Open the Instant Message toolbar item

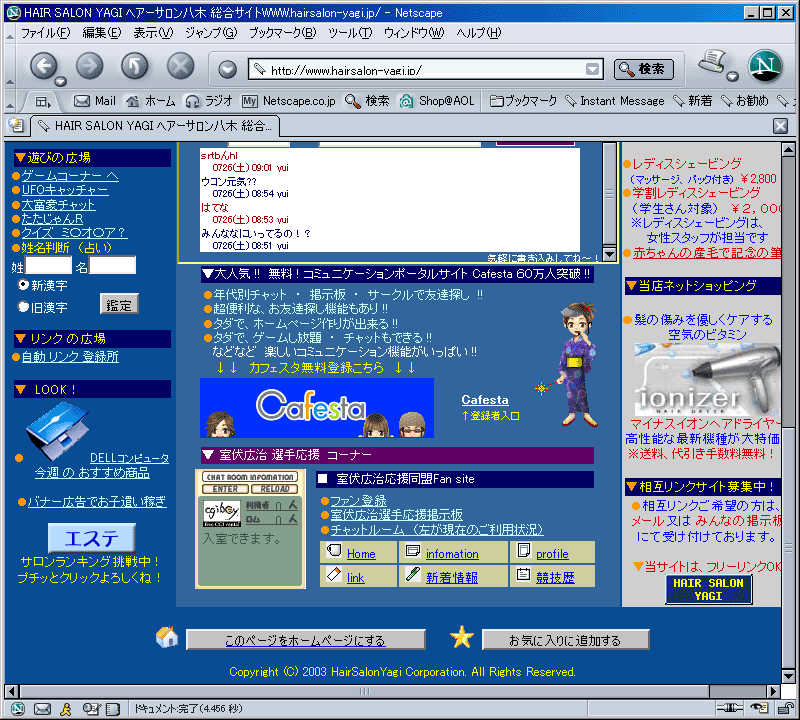[615, 101]
